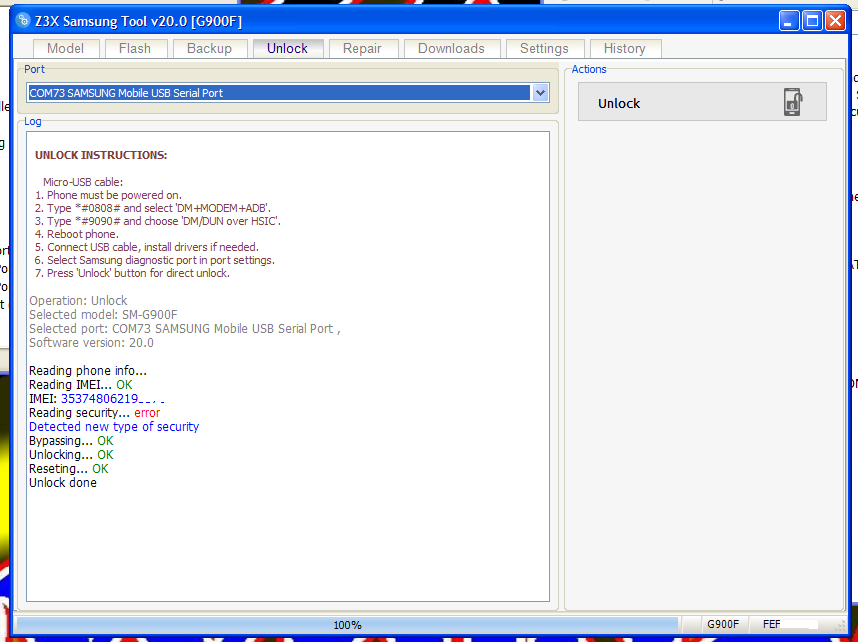858x642 pixels.
Task: Select the Unlock tab
Action: tap(288, 48)
